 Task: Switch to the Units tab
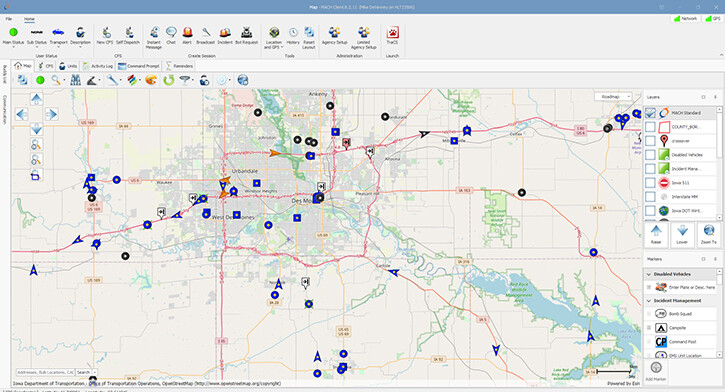click(68, 66)
